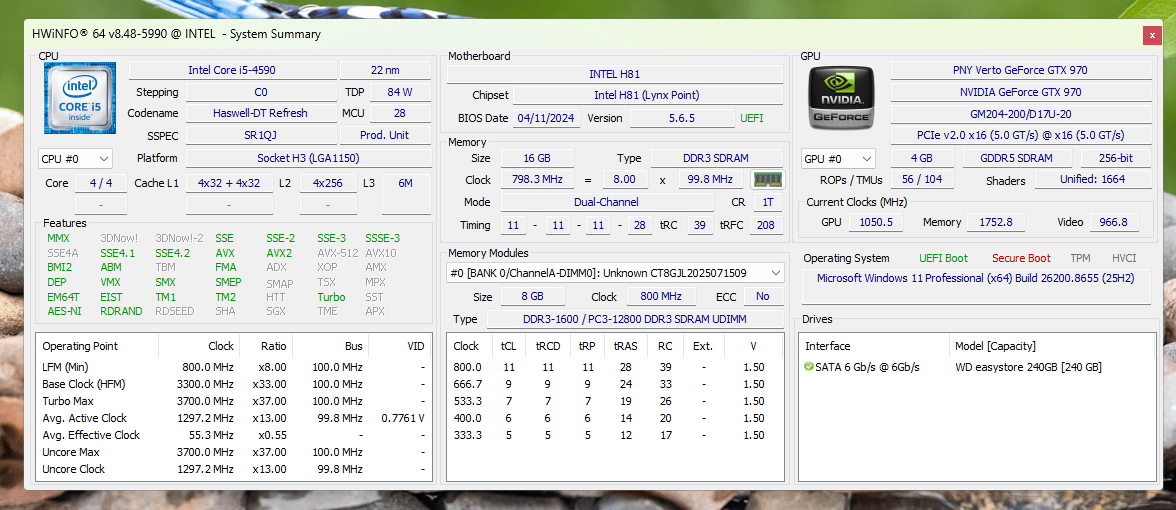Click the video clock 966.8 value
This screenshot has height=510, width=1176.
[1114, 222]
